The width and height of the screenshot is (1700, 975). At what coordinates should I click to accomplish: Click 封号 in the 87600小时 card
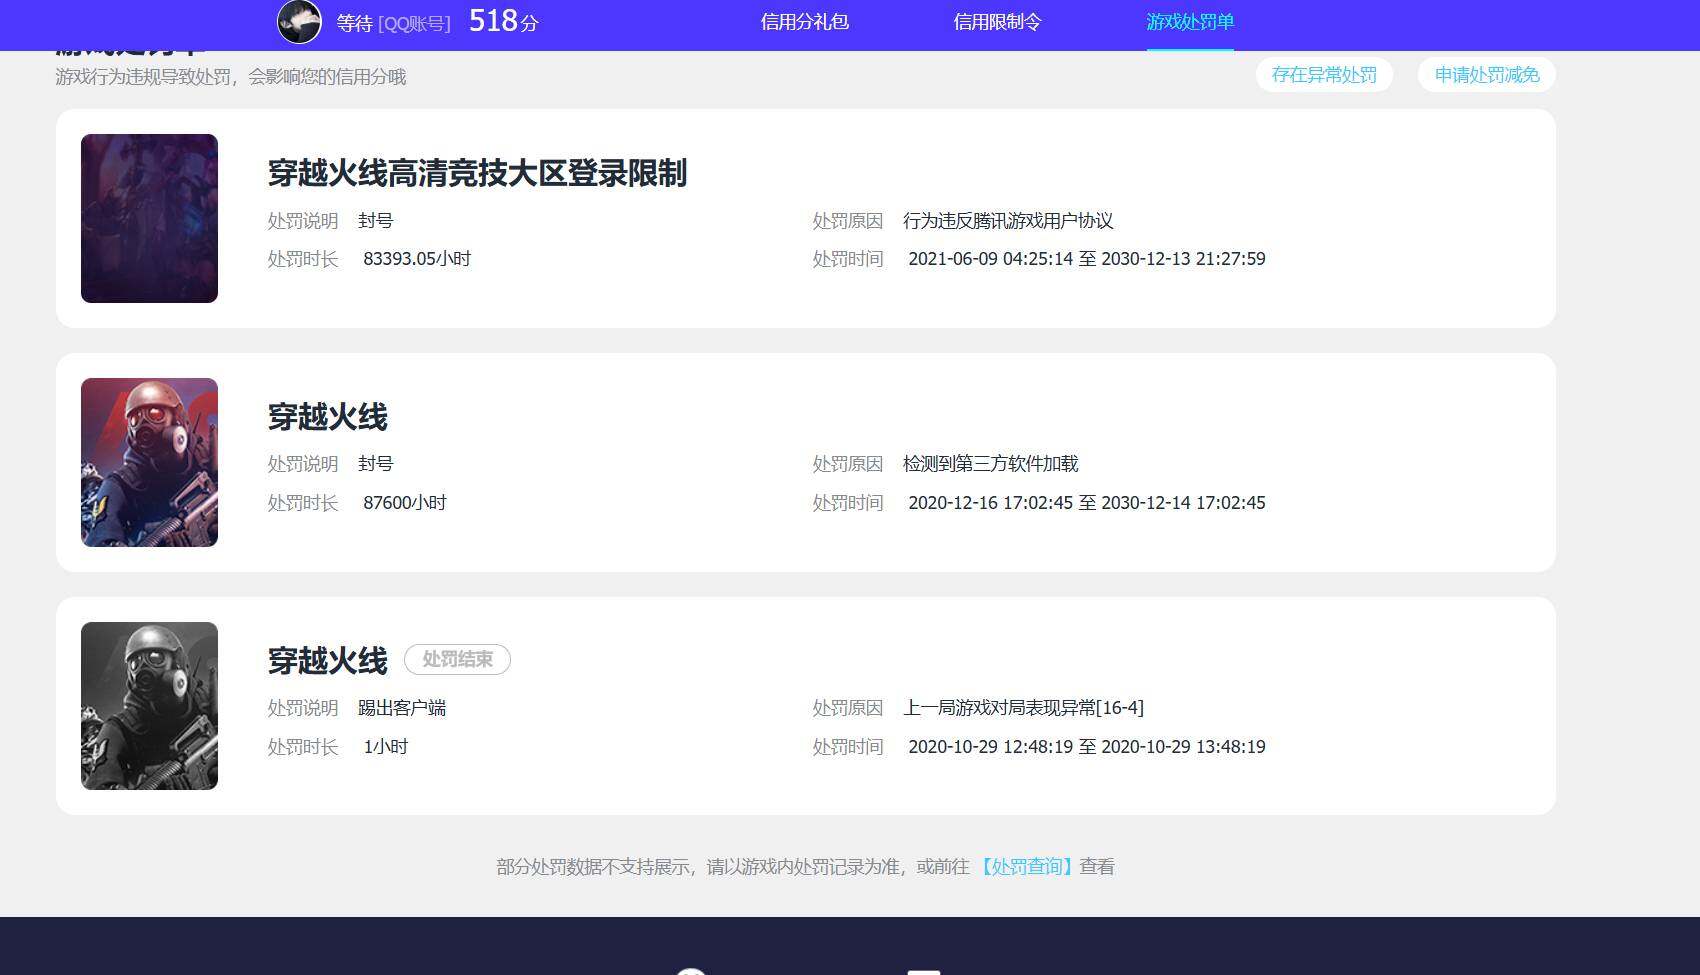pos(376,464)
